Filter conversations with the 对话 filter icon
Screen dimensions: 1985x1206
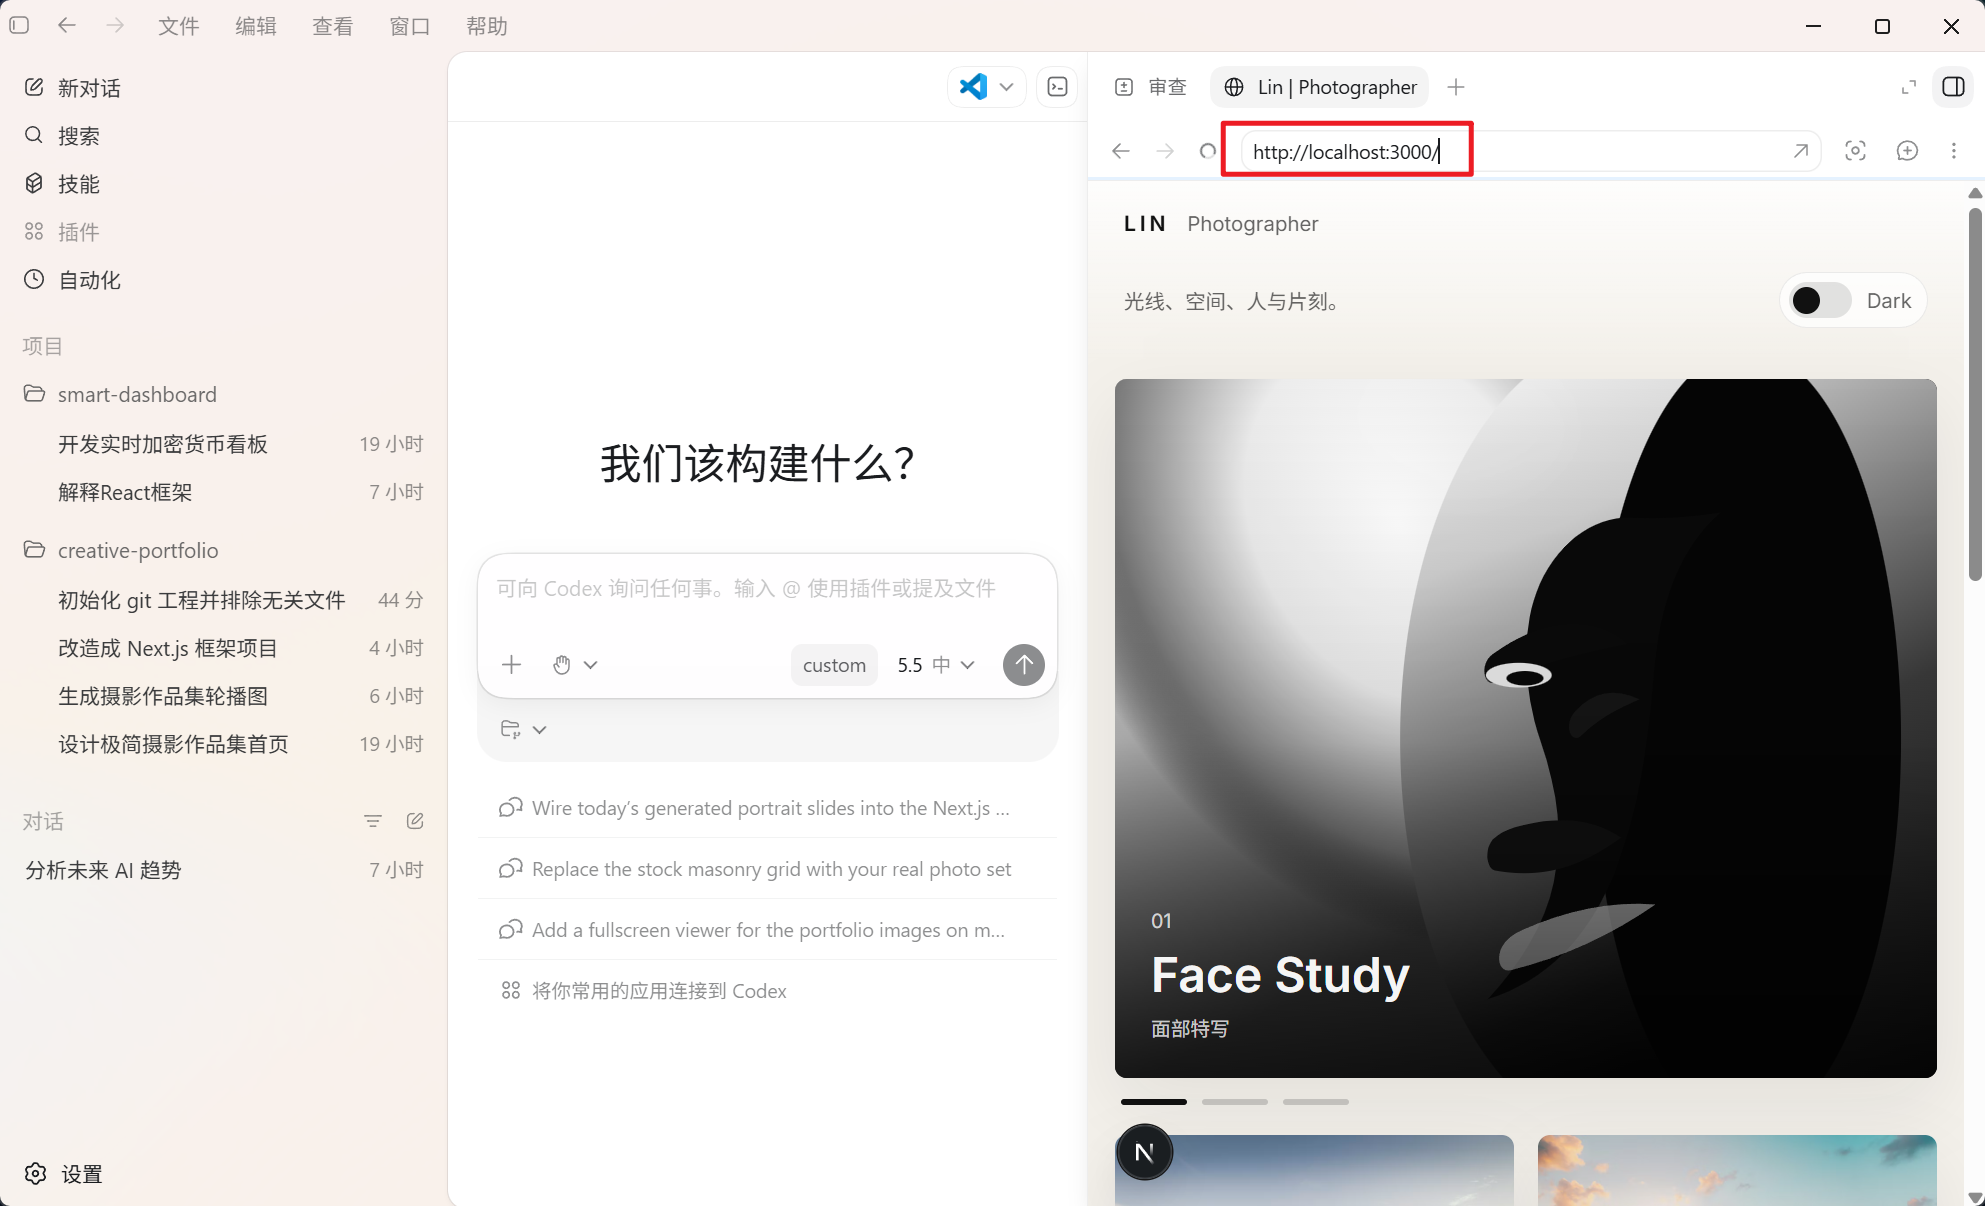click(x=373, y=821)
